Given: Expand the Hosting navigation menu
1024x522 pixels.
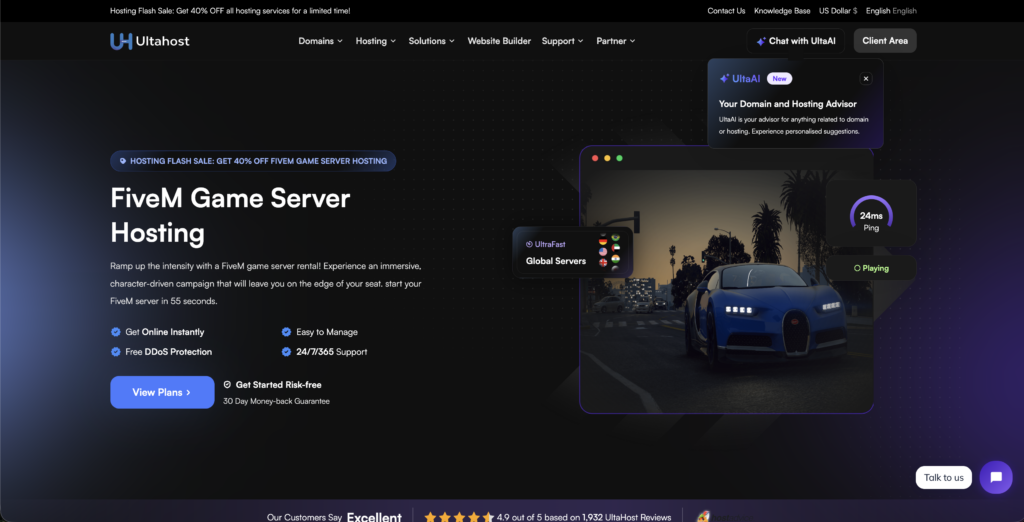Looking at the screenshot, I should click(x=376, y=41).
